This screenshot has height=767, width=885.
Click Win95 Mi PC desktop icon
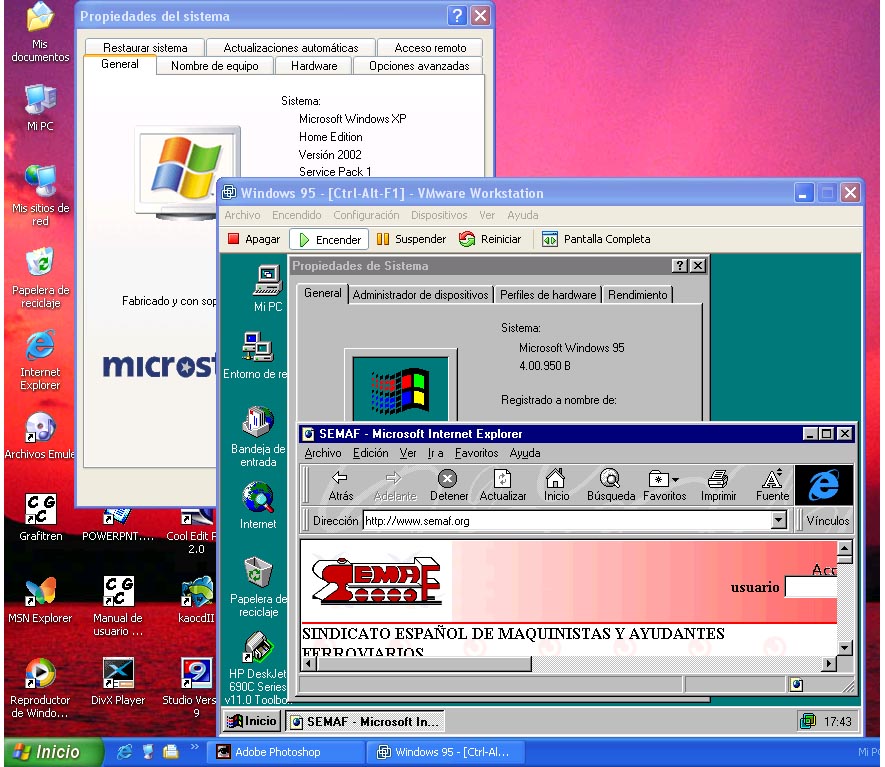268,288
